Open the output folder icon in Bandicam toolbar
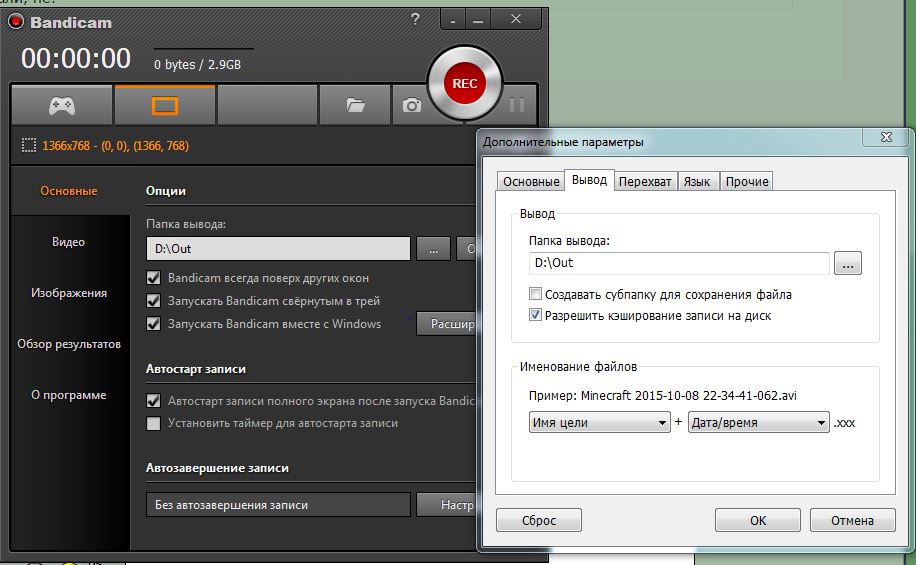 [x=355, y=105]
